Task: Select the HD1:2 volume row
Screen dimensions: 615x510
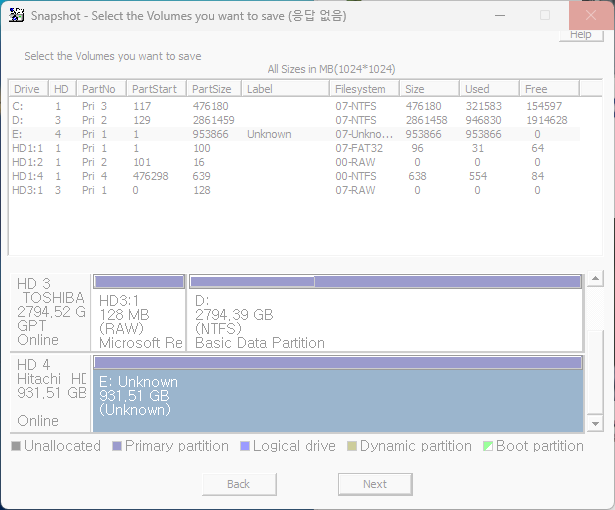Action: pyautogui.click(x=294, y=162)
